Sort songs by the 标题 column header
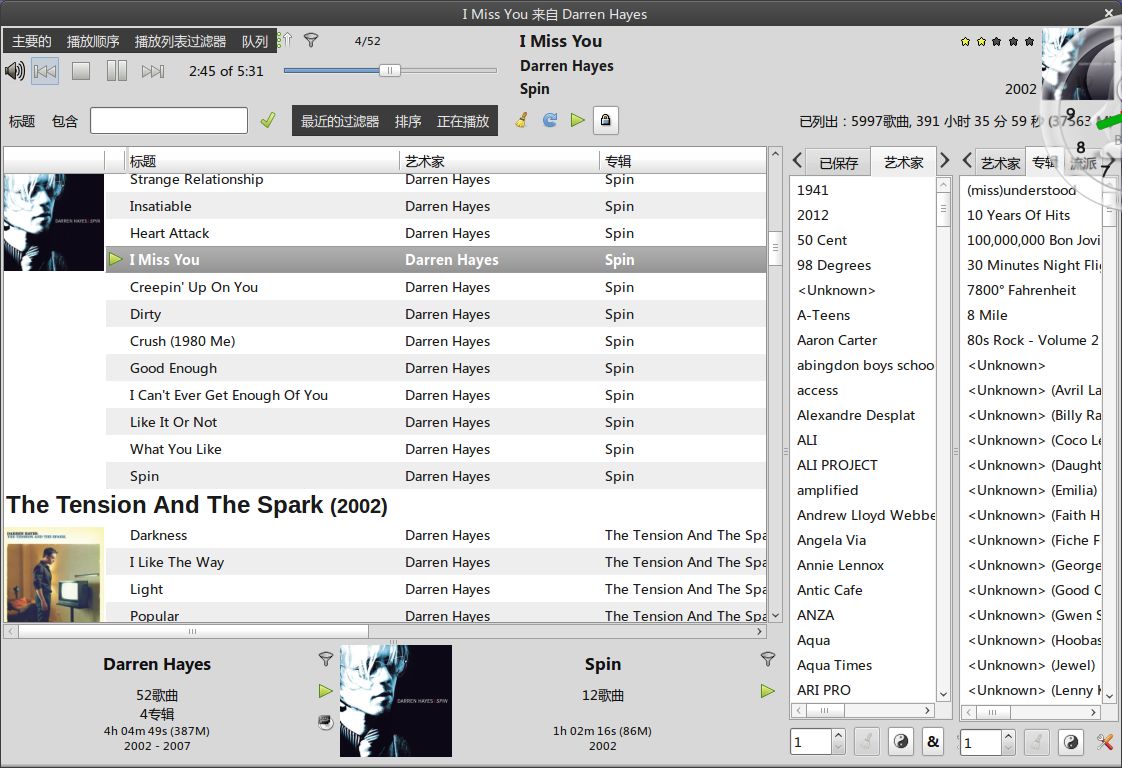Screen dimensions: 1122x768 262,161
